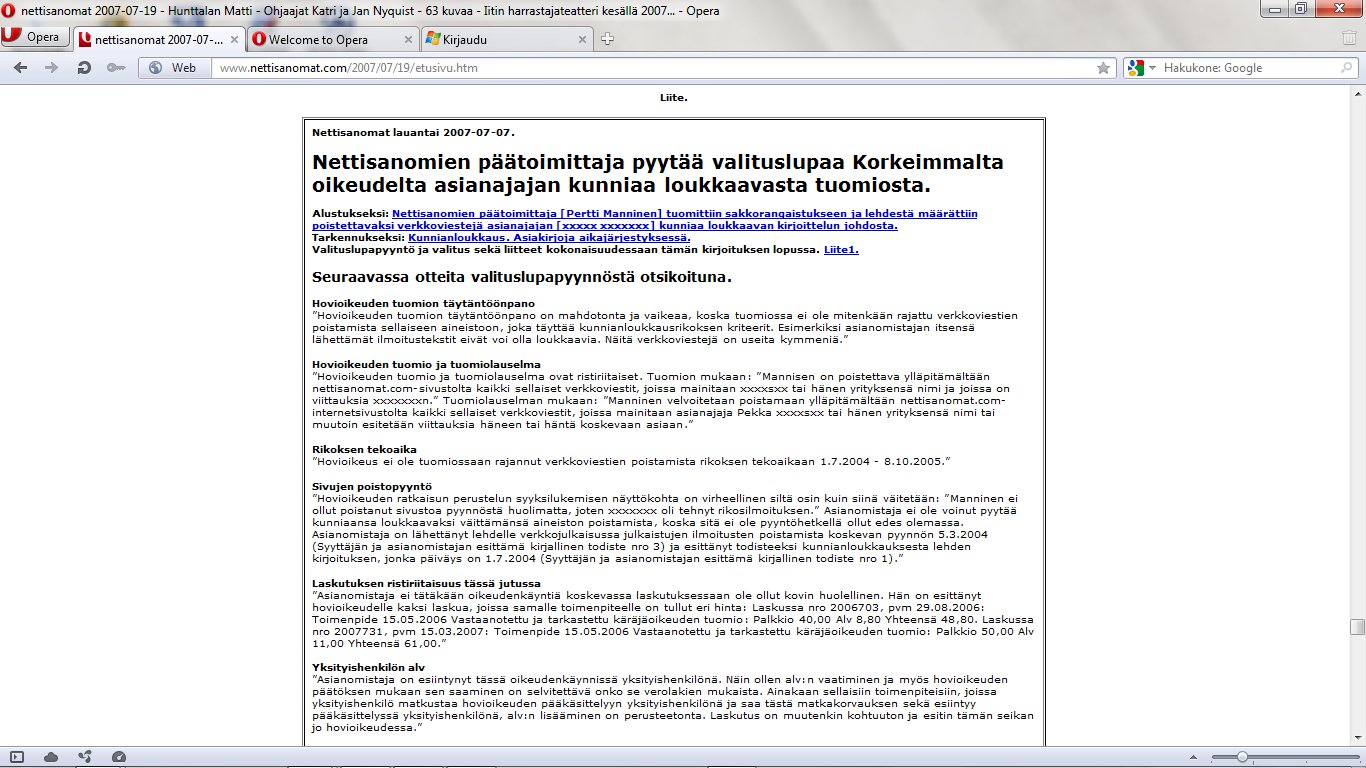Click the zoom slider in status bar
Image resolution: width=1366 pixels, height=768 pixels.
(x=1242, y=757)
